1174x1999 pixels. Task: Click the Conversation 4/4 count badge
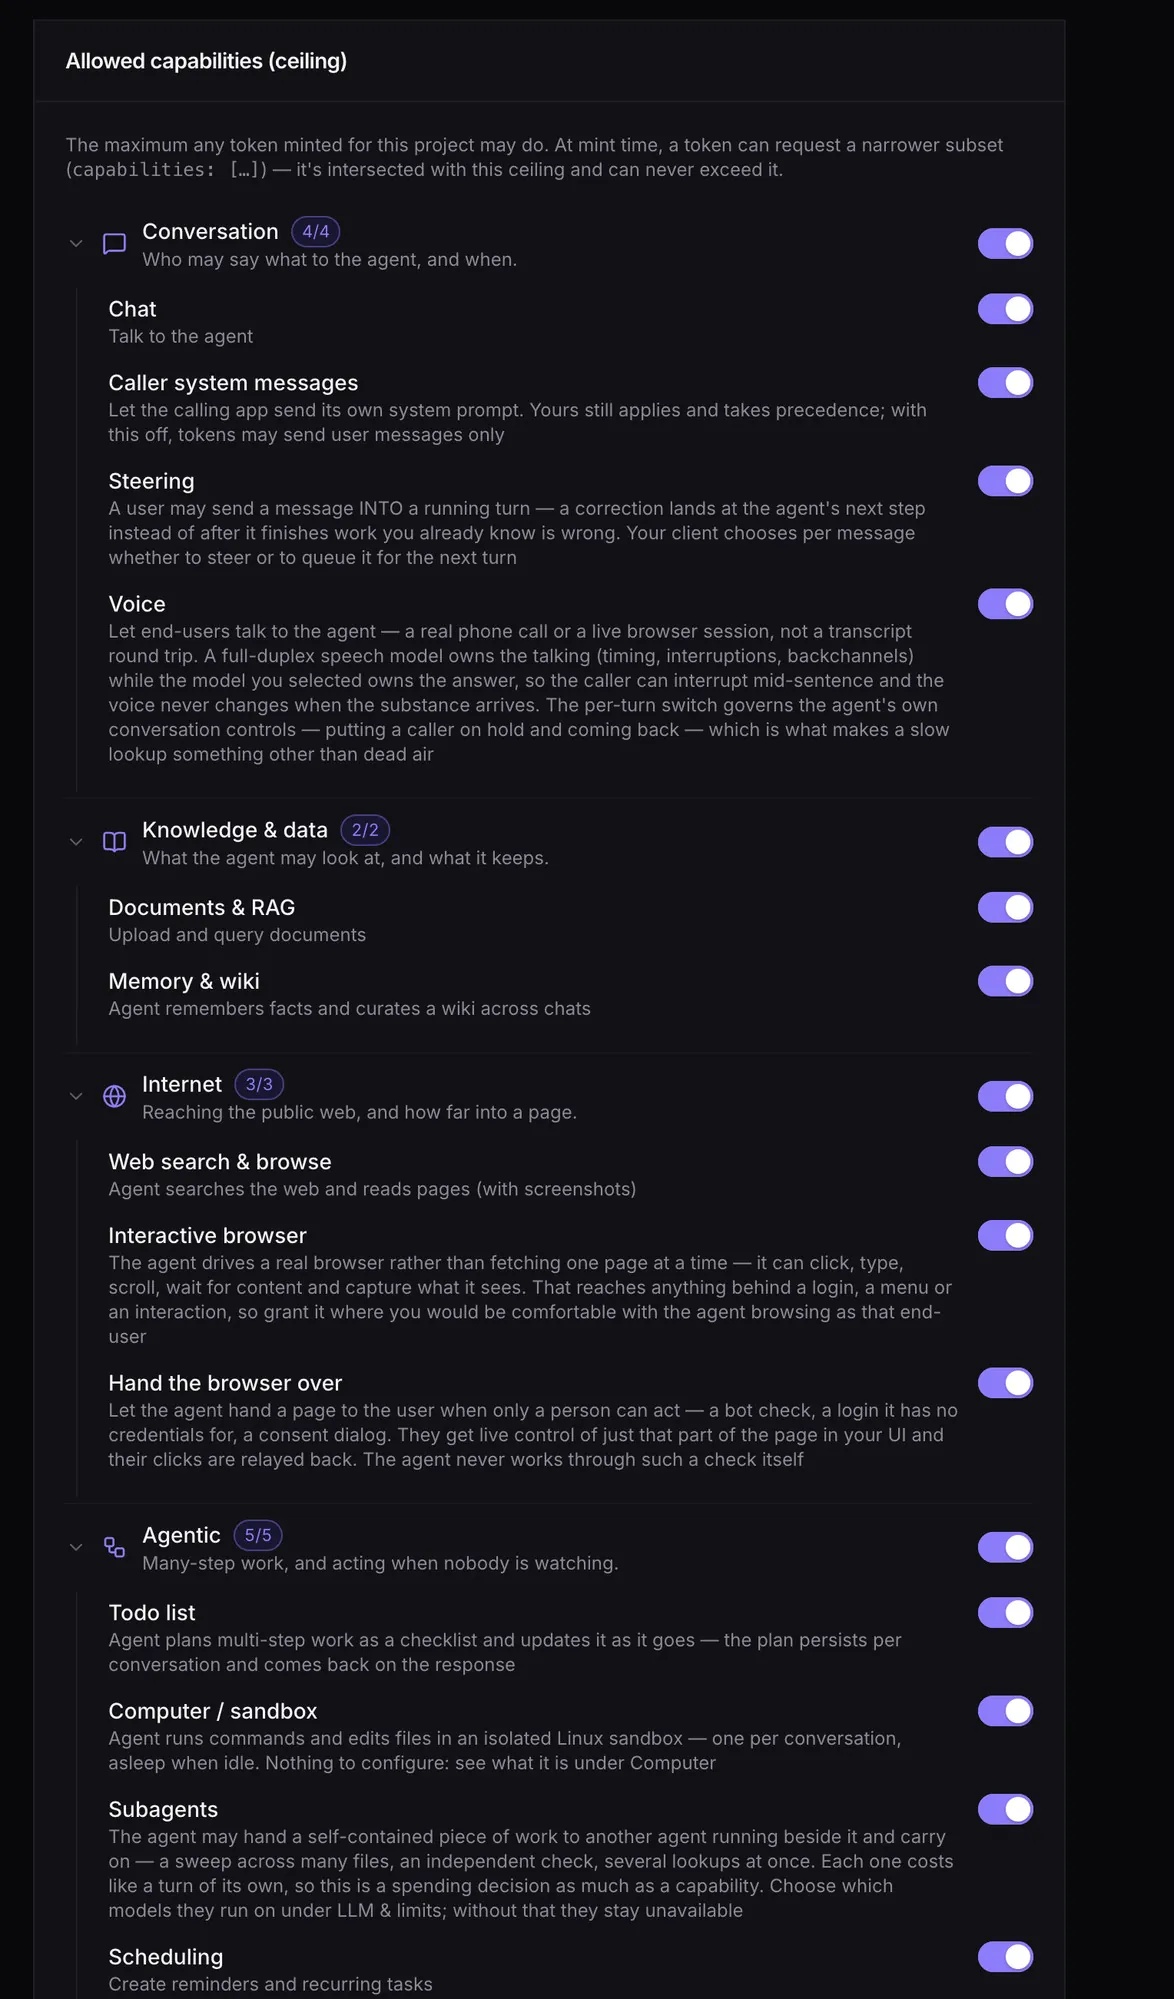tap(316, 232)
